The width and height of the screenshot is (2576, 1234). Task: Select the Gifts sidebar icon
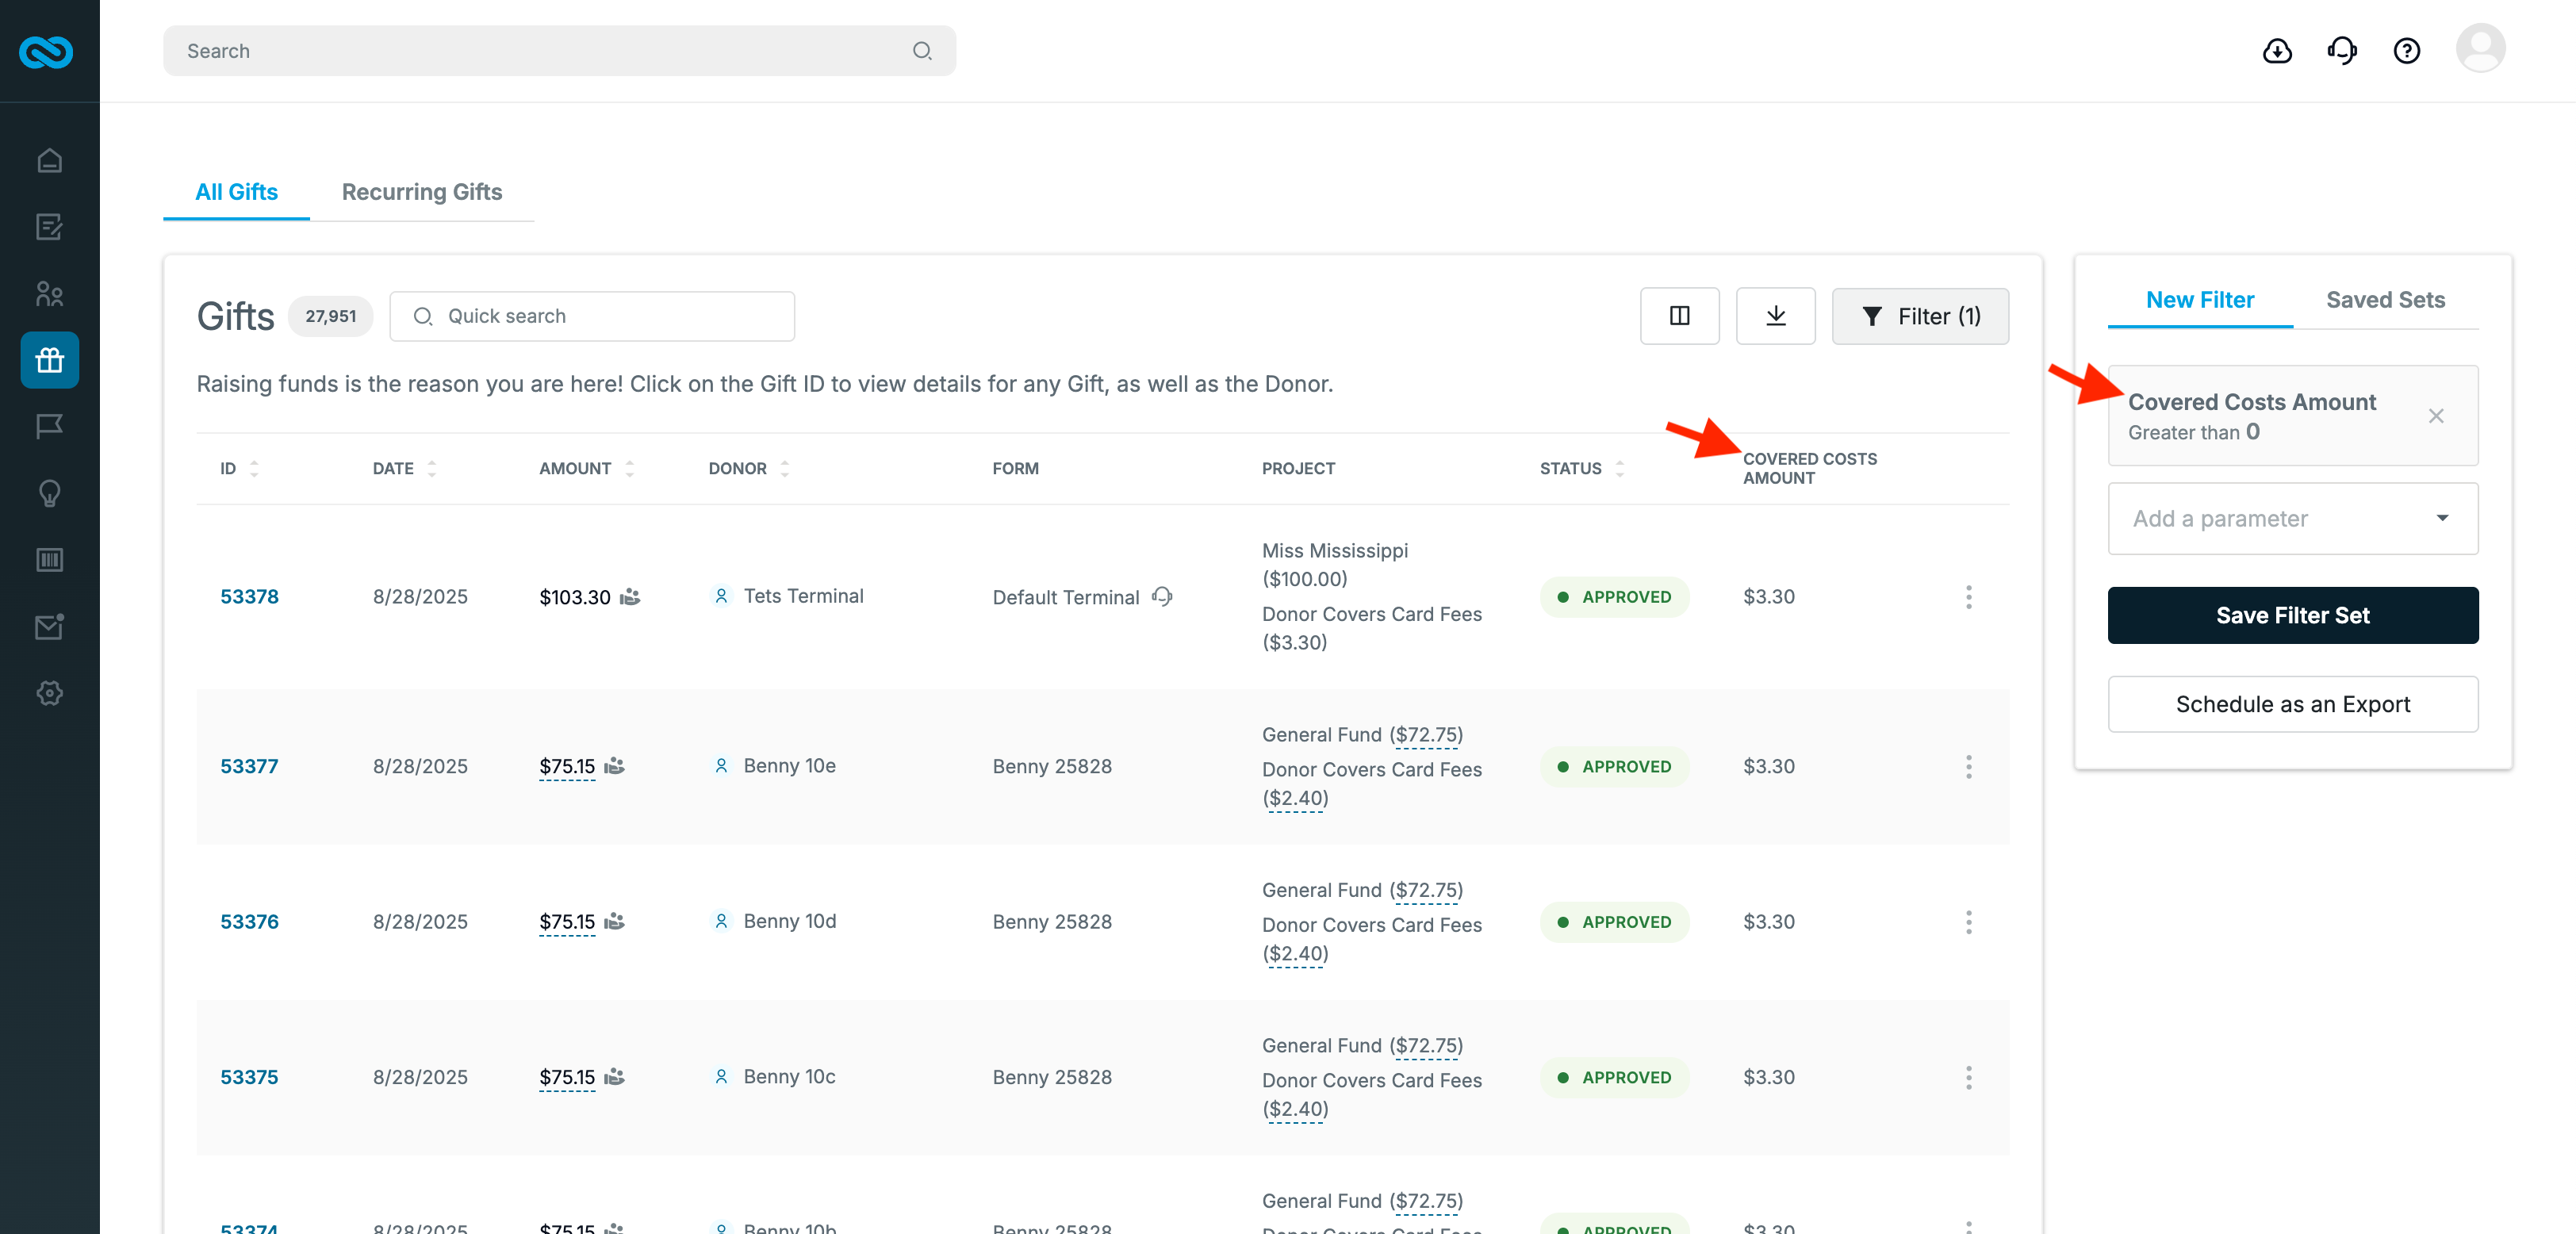[x=49, y=360]
